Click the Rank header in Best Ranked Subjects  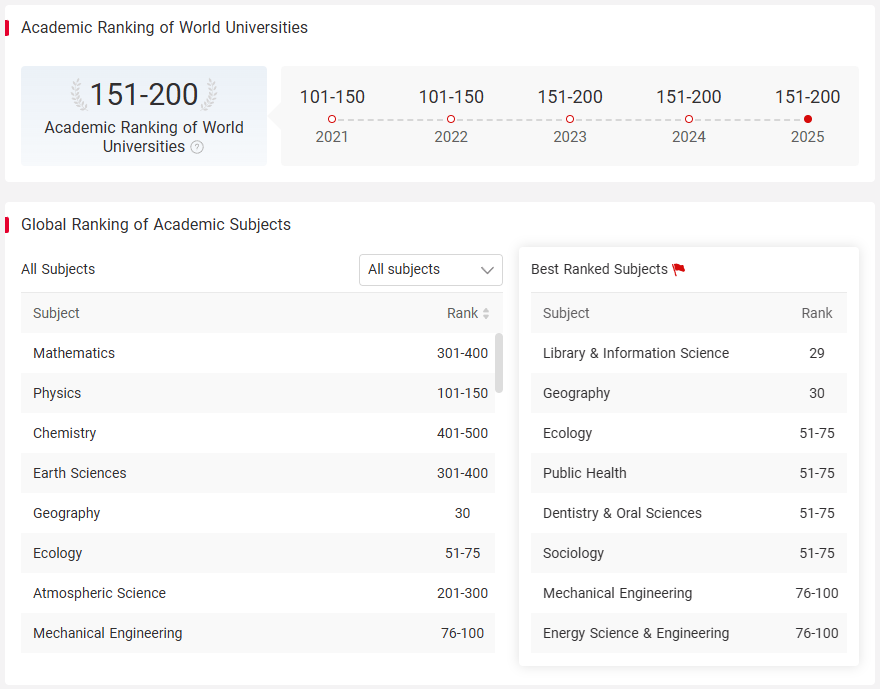point(817,313)
